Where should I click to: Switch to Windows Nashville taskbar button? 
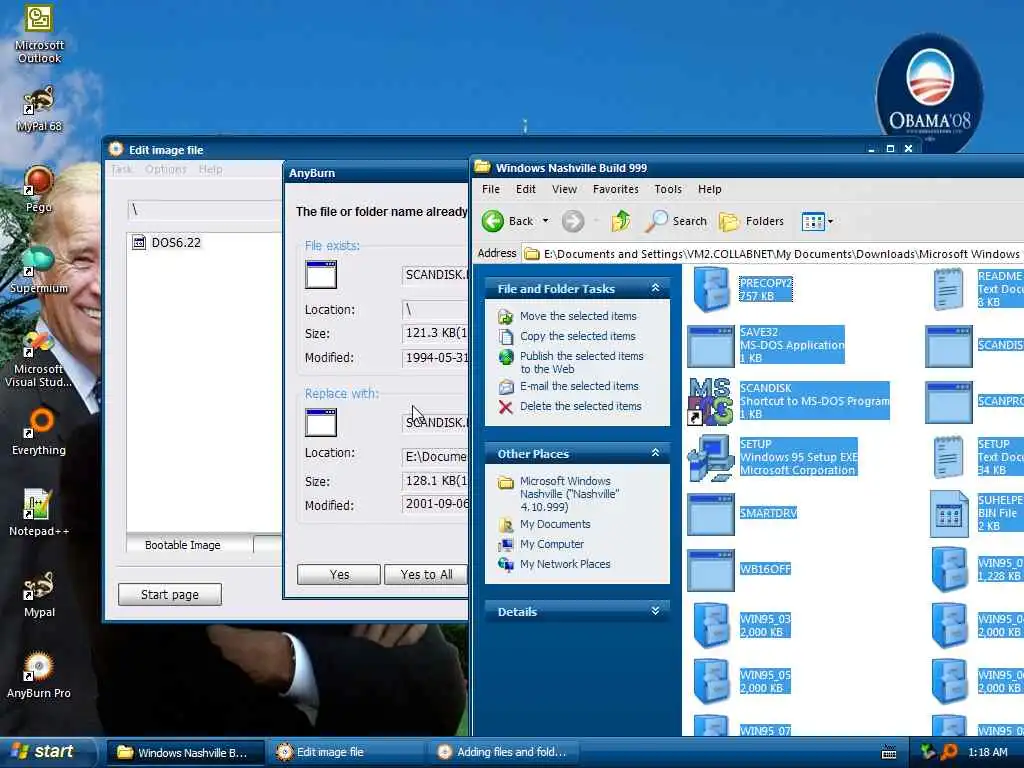pos(185,752)
